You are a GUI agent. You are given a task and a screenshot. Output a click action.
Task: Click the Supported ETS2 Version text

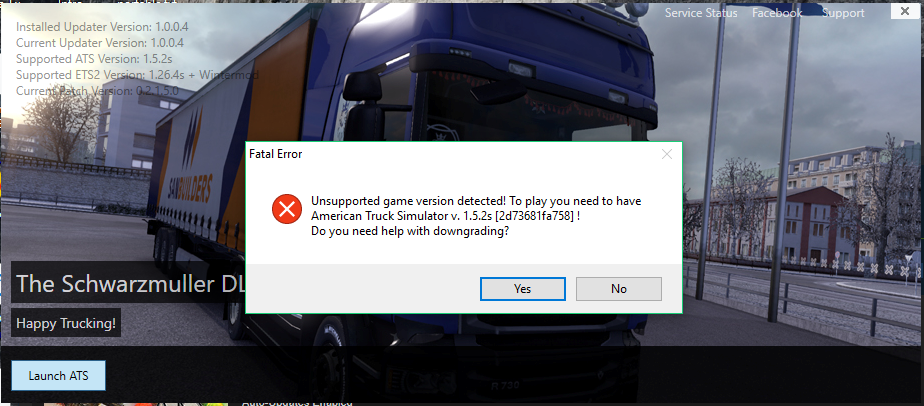click(137, 75)
